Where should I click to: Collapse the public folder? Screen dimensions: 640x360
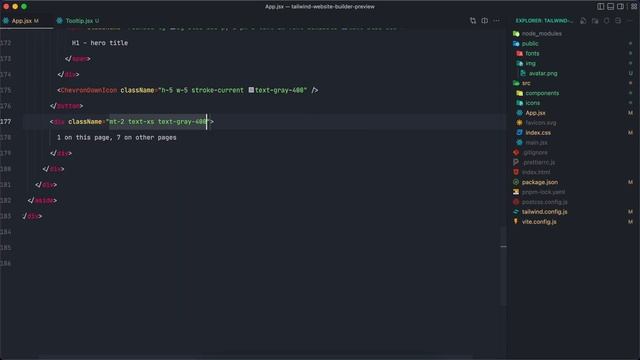click(530, 44)
